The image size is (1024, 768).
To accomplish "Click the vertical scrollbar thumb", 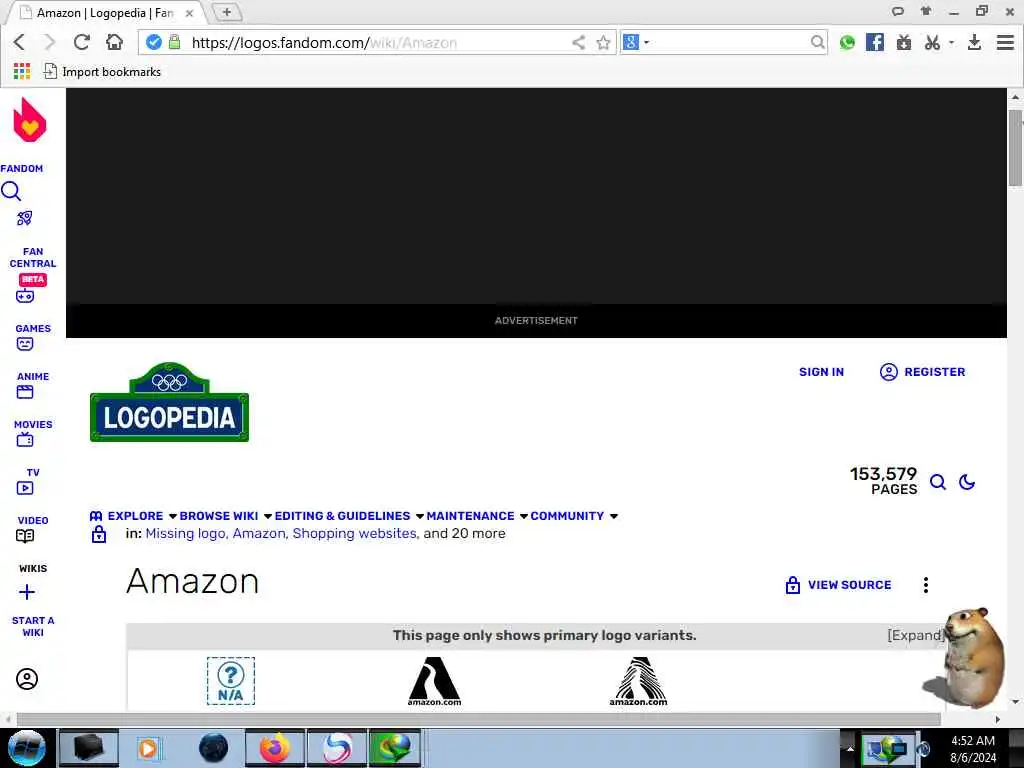I will click(1015, 148).
